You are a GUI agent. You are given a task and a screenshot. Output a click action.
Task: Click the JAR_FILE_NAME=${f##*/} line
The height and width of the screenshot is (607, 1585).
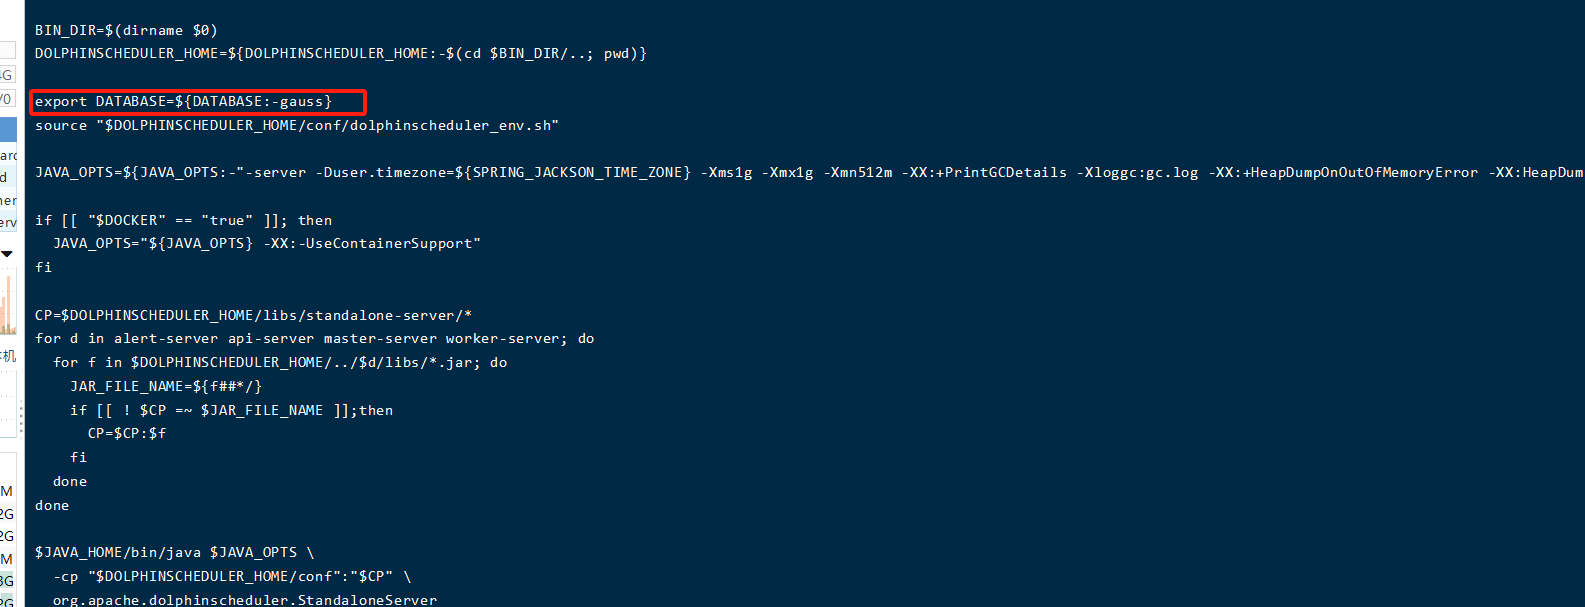[x=166, y=387]
